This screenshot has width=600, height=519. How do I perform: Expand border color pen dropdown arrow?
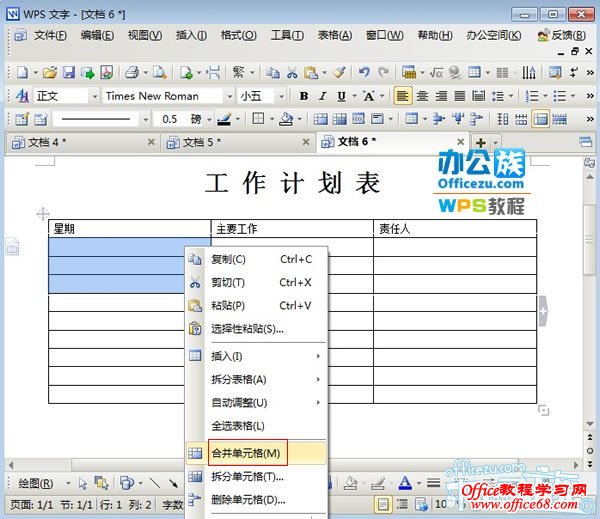pyautogui.click(x=237, y=119)
